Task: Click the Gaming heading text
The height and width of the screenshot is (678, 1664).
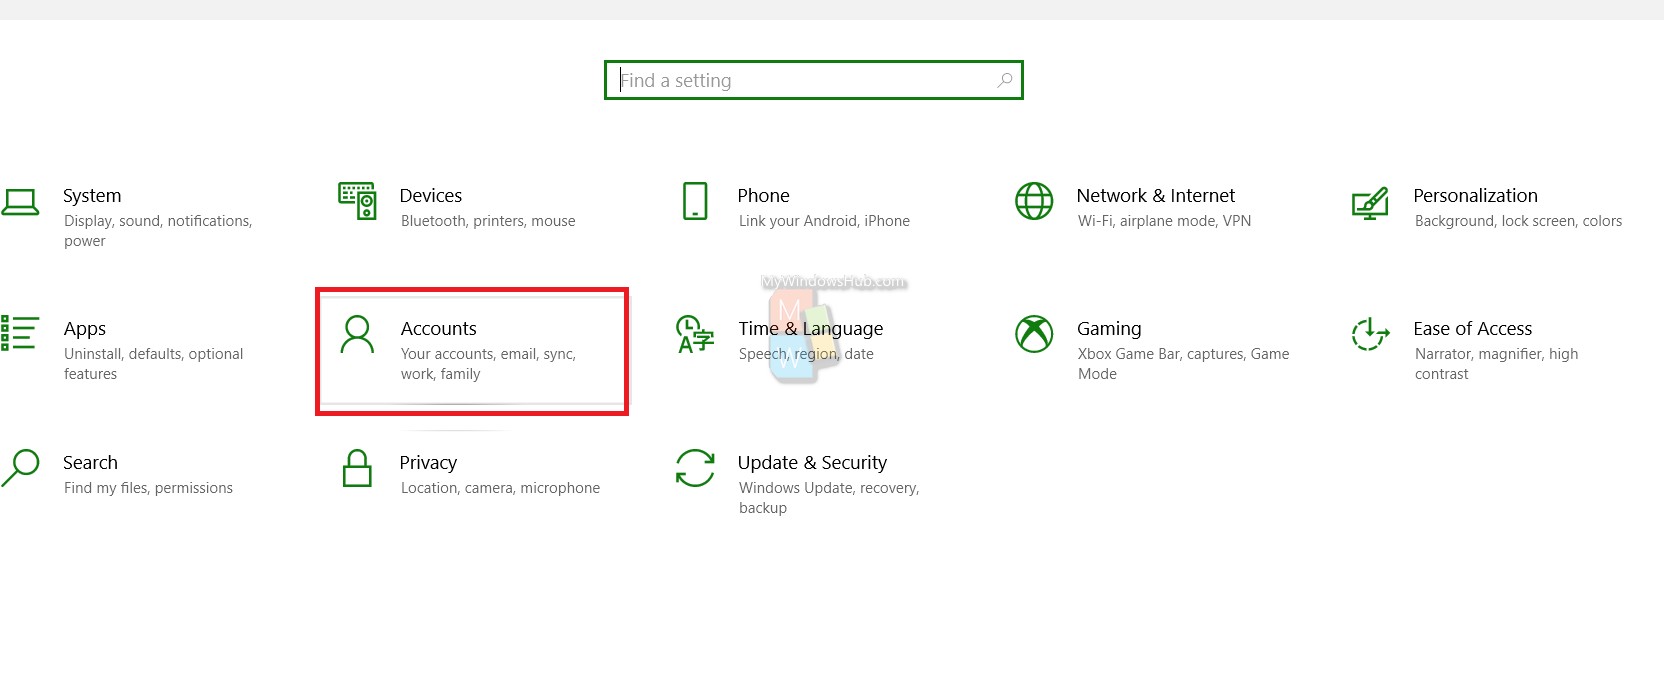Action: [1109, 330]
